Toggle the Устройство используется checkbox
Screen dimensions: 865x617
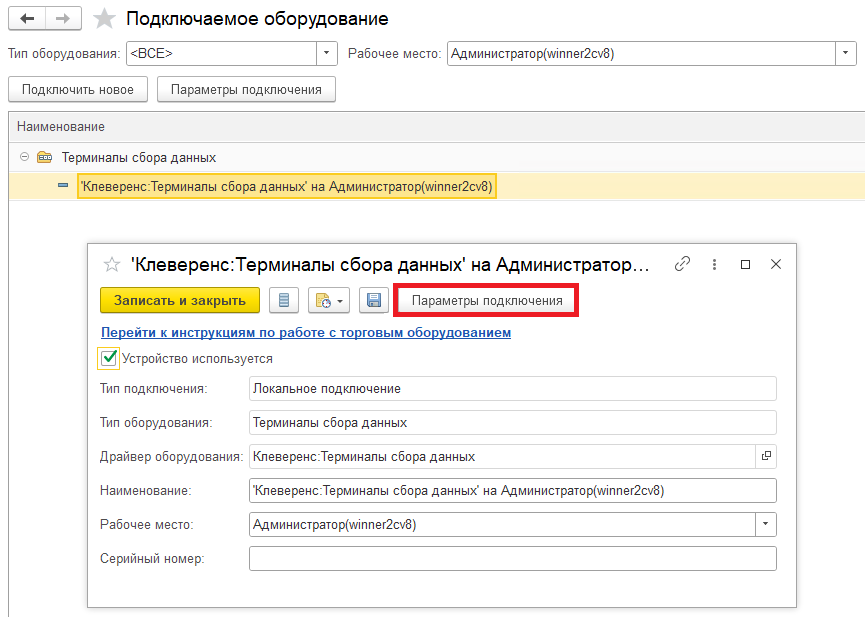(109, 358)
